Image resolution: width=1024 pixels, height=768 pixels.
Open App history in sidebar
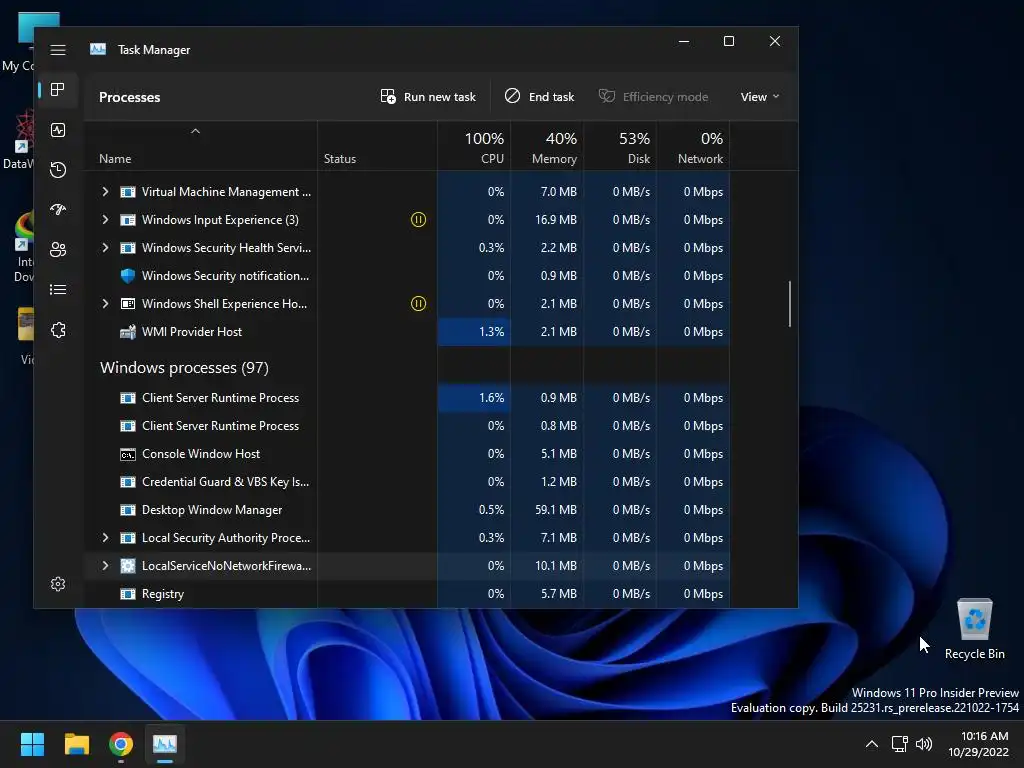(x=57, y=170)
